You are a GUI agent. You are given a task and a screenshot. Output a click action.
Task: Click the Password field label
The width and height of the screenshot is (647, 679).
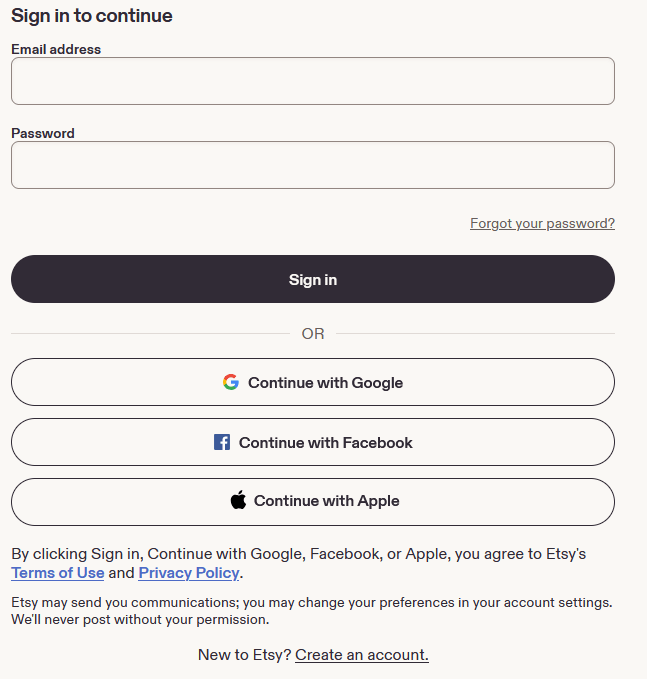point(43,133)
